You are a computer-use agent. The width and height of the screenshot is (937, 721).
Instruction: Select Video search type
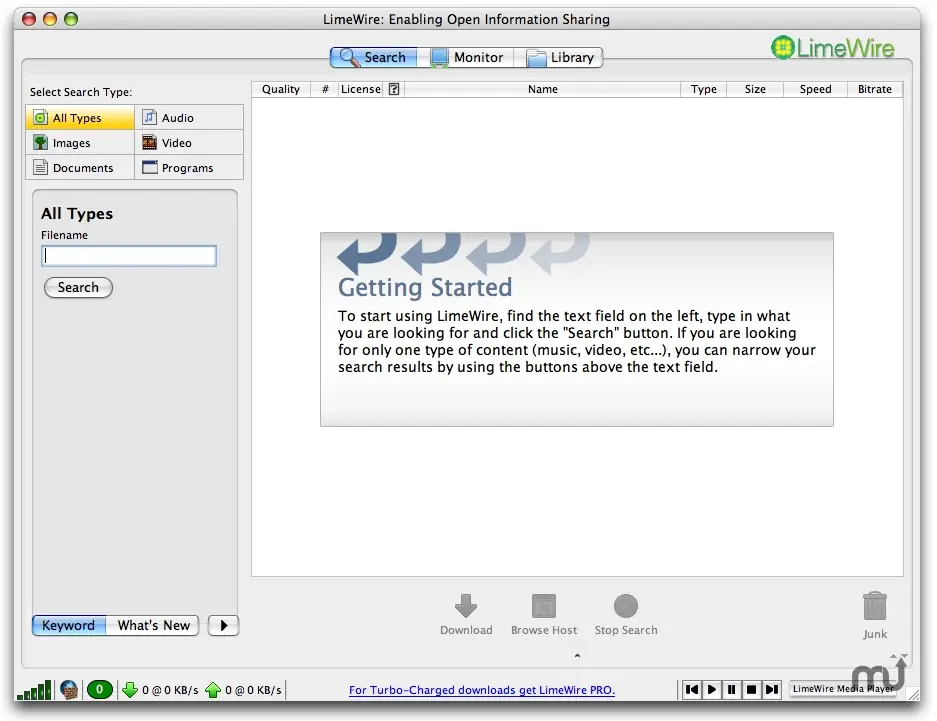[x=189, y=143]
